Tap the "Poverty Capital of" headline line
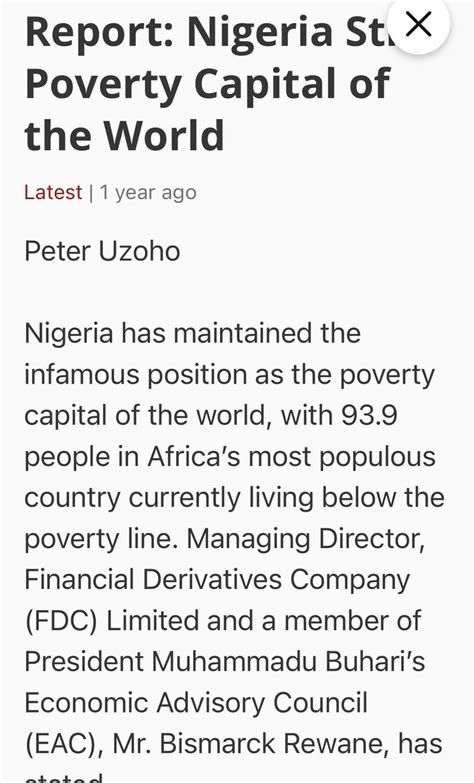The width and height of the screenshot is (474, 783). point(207,84)
